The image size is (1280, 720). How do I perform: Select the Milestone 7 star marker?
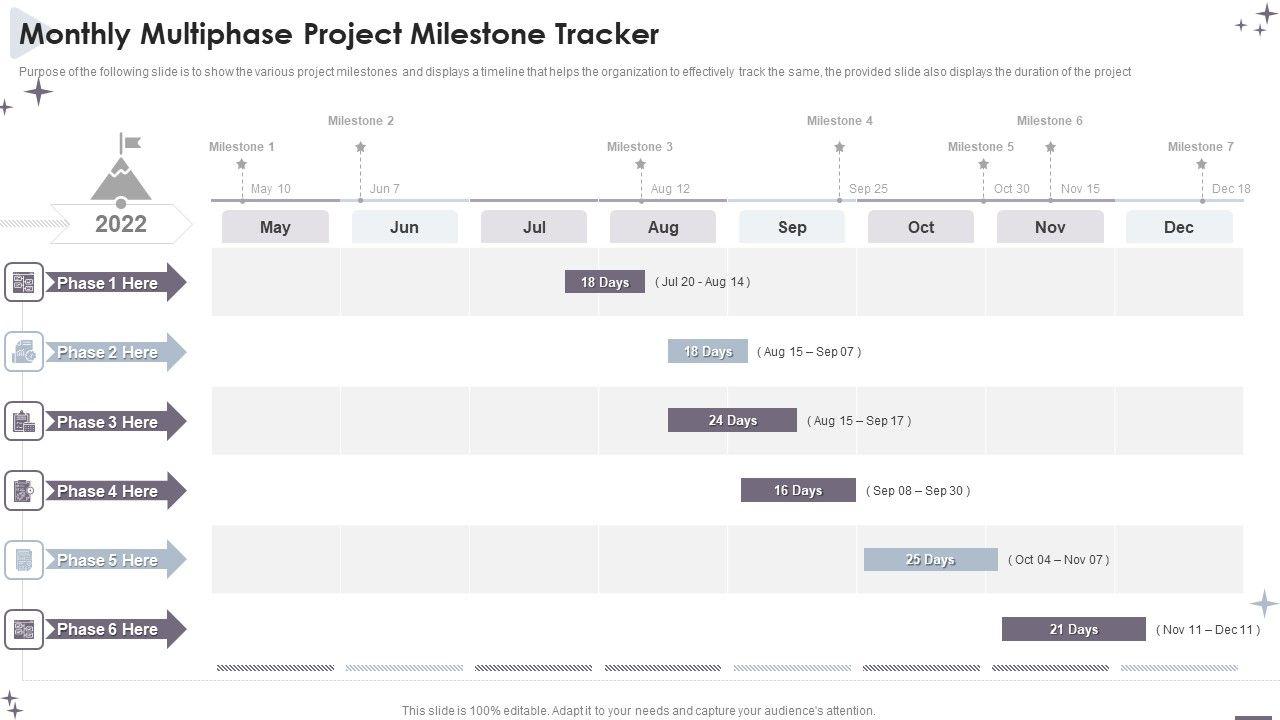tap(1201, 164)
